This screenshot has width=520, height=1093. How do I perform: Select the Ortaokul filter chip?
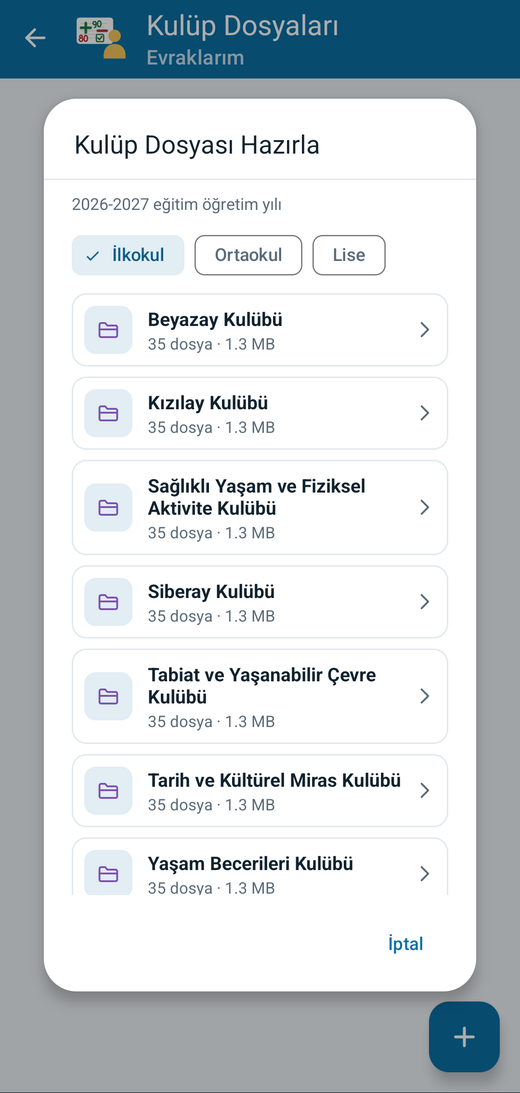point(248,255)
